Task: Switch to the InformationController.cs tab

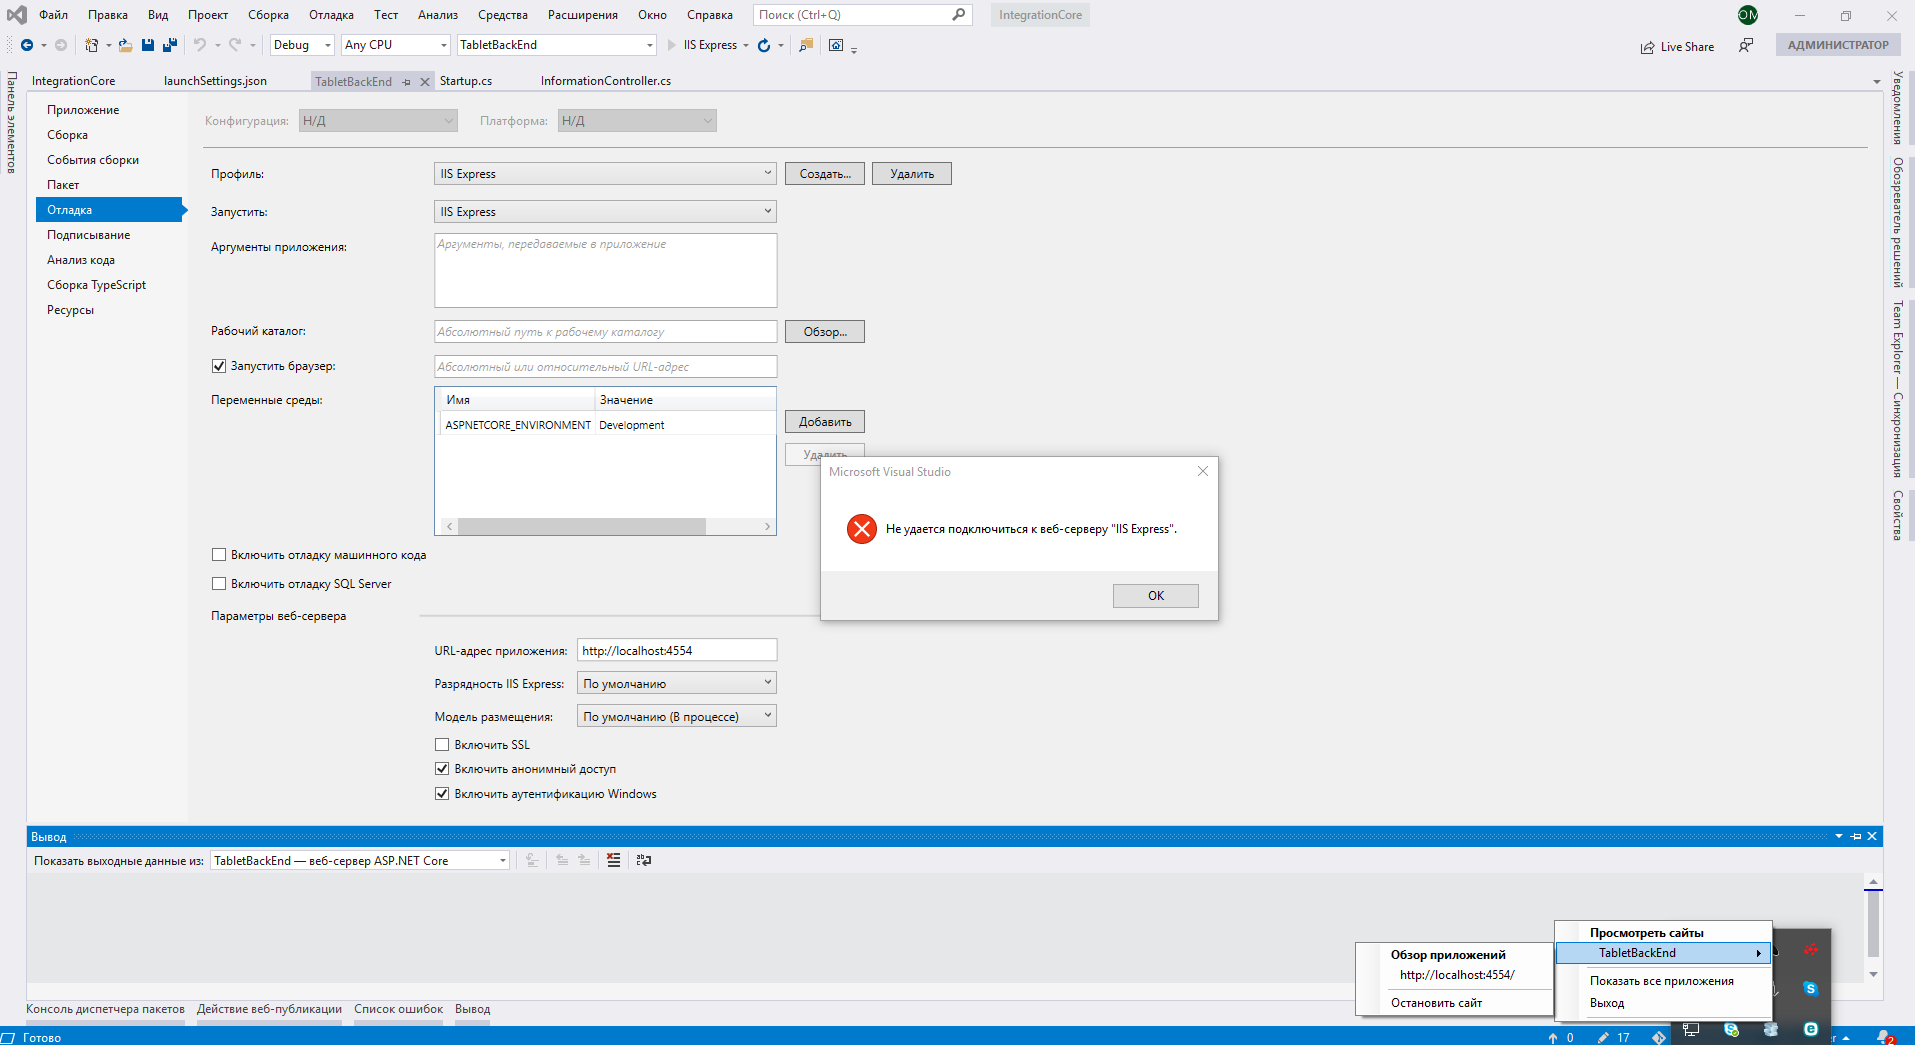Action: (606, 81)
